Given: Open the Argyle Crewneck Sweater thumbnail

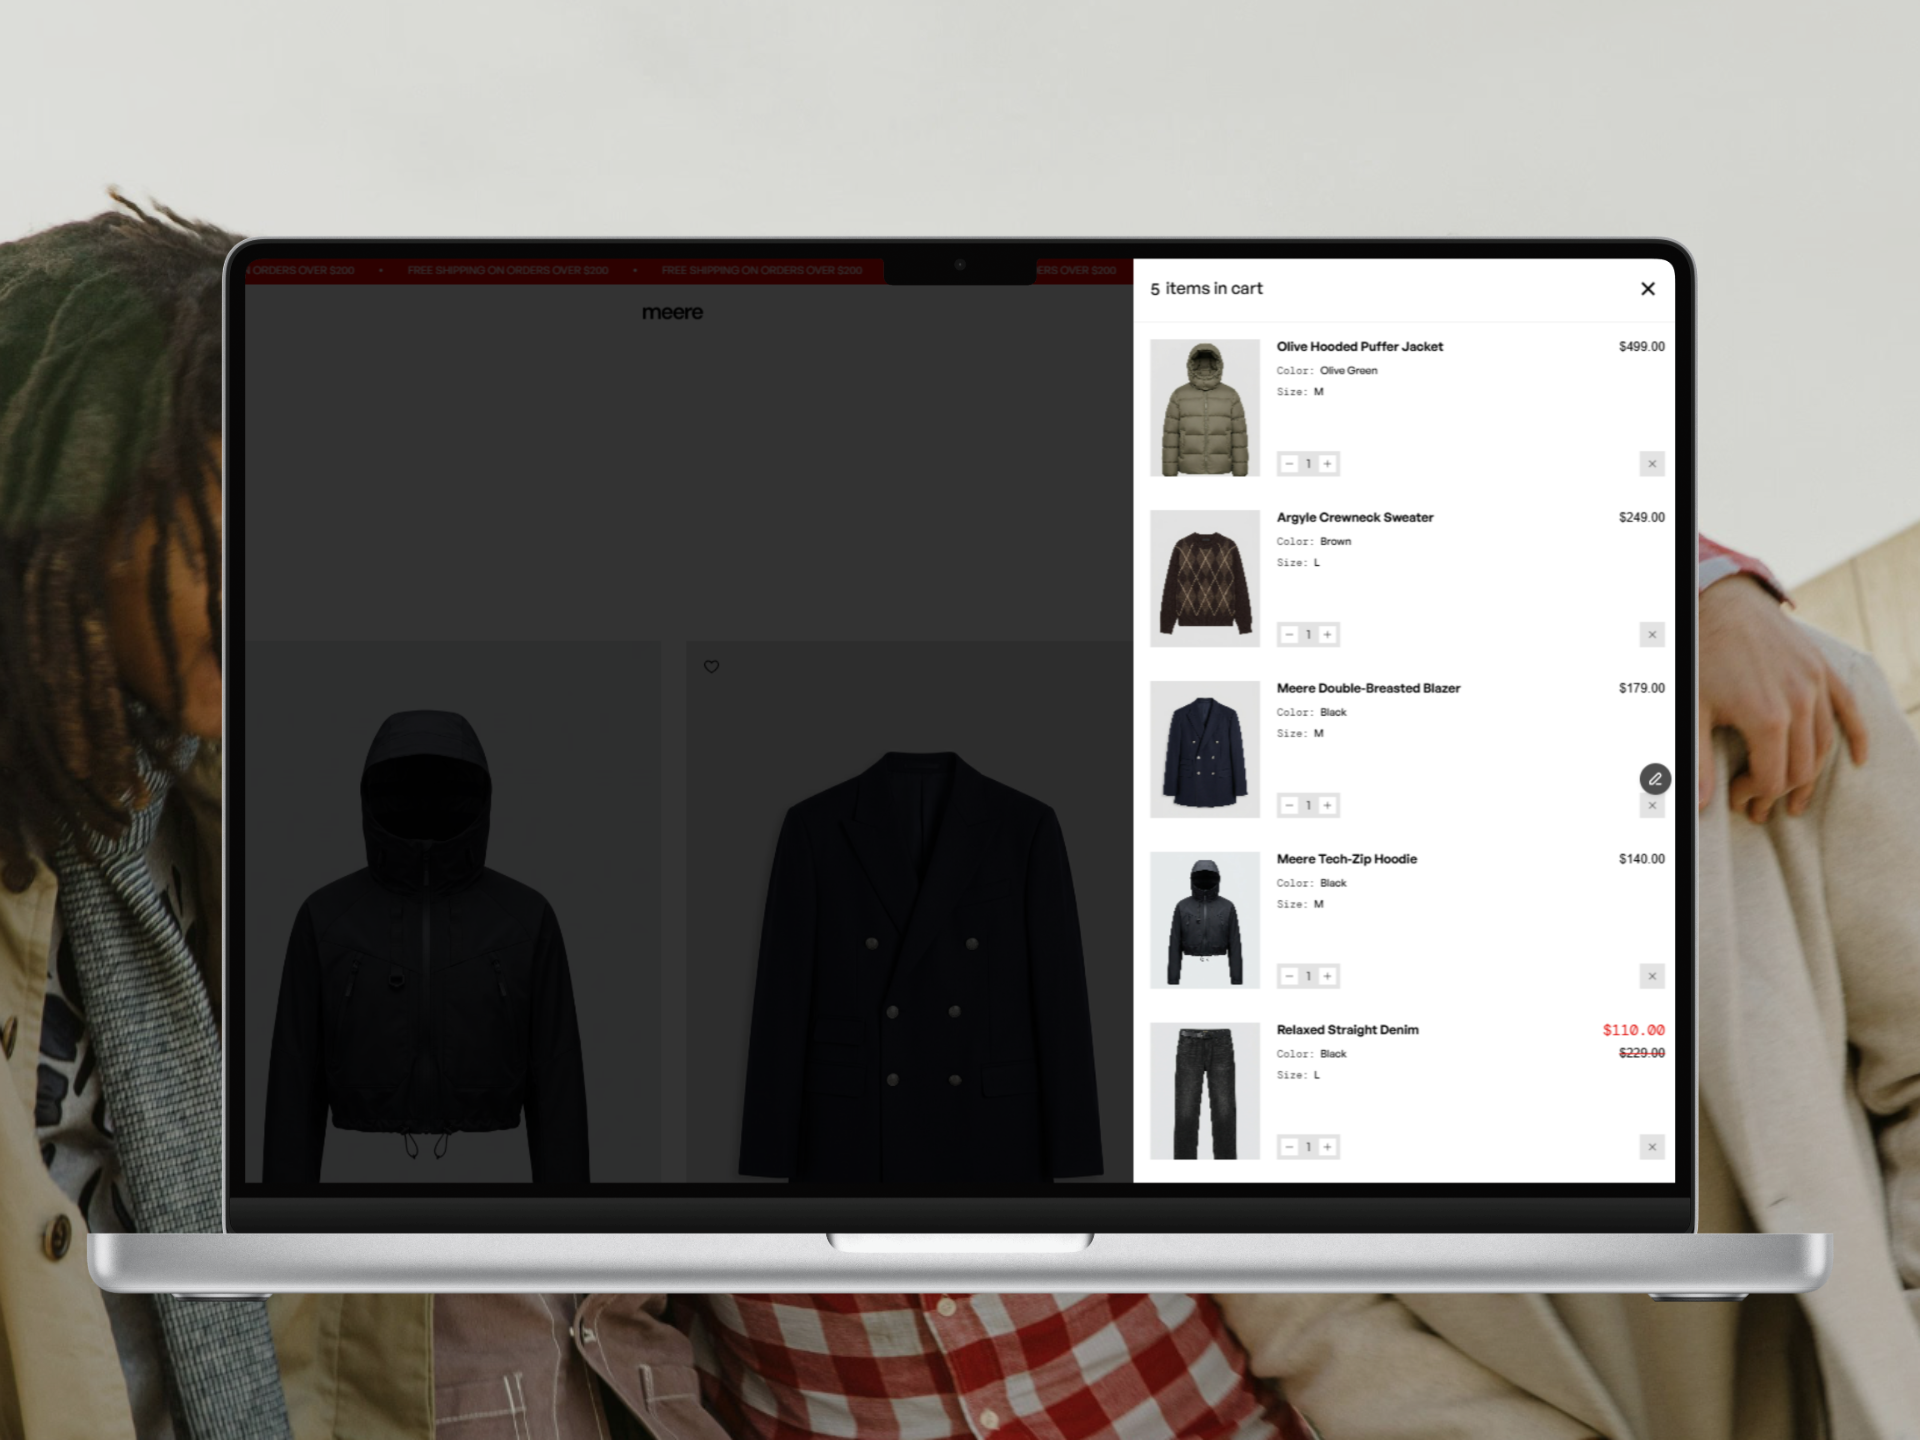Looking at the screenshot, I should point(1205,579).
